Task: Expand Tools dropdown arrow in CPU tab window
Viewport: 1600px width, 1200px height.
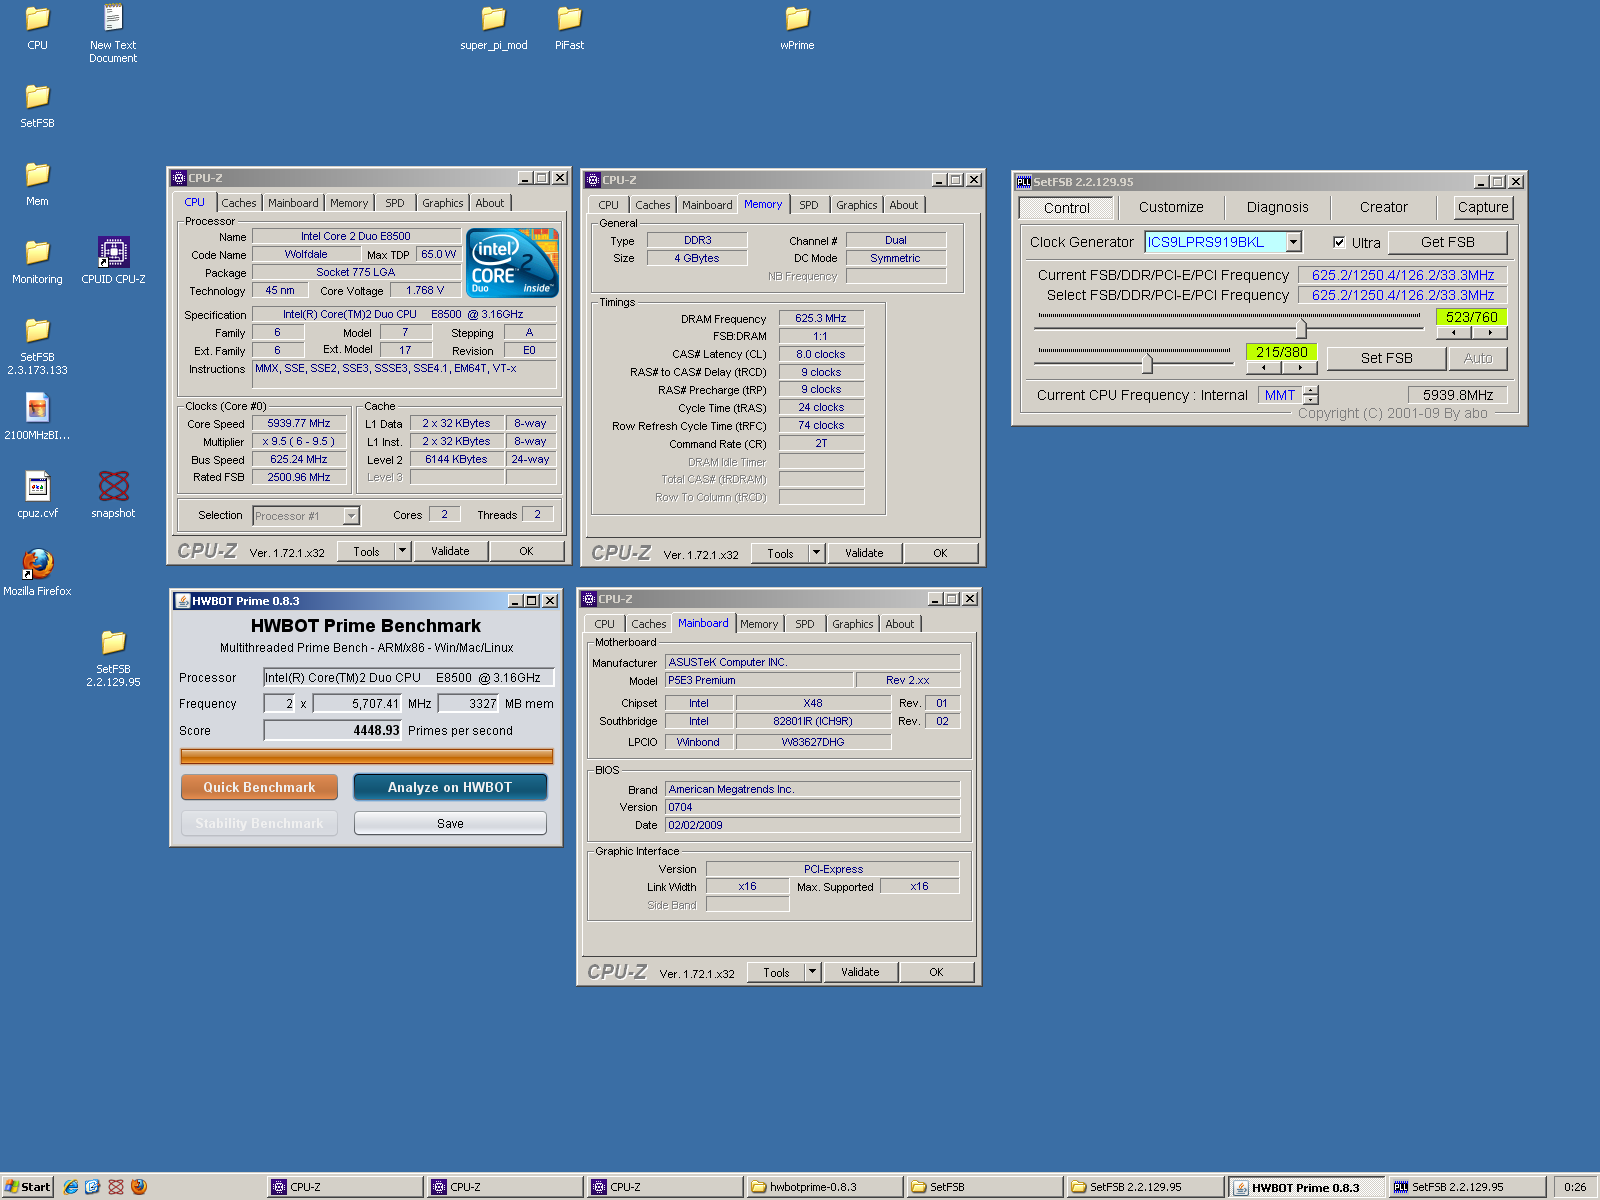Action: tap(402, 551)
